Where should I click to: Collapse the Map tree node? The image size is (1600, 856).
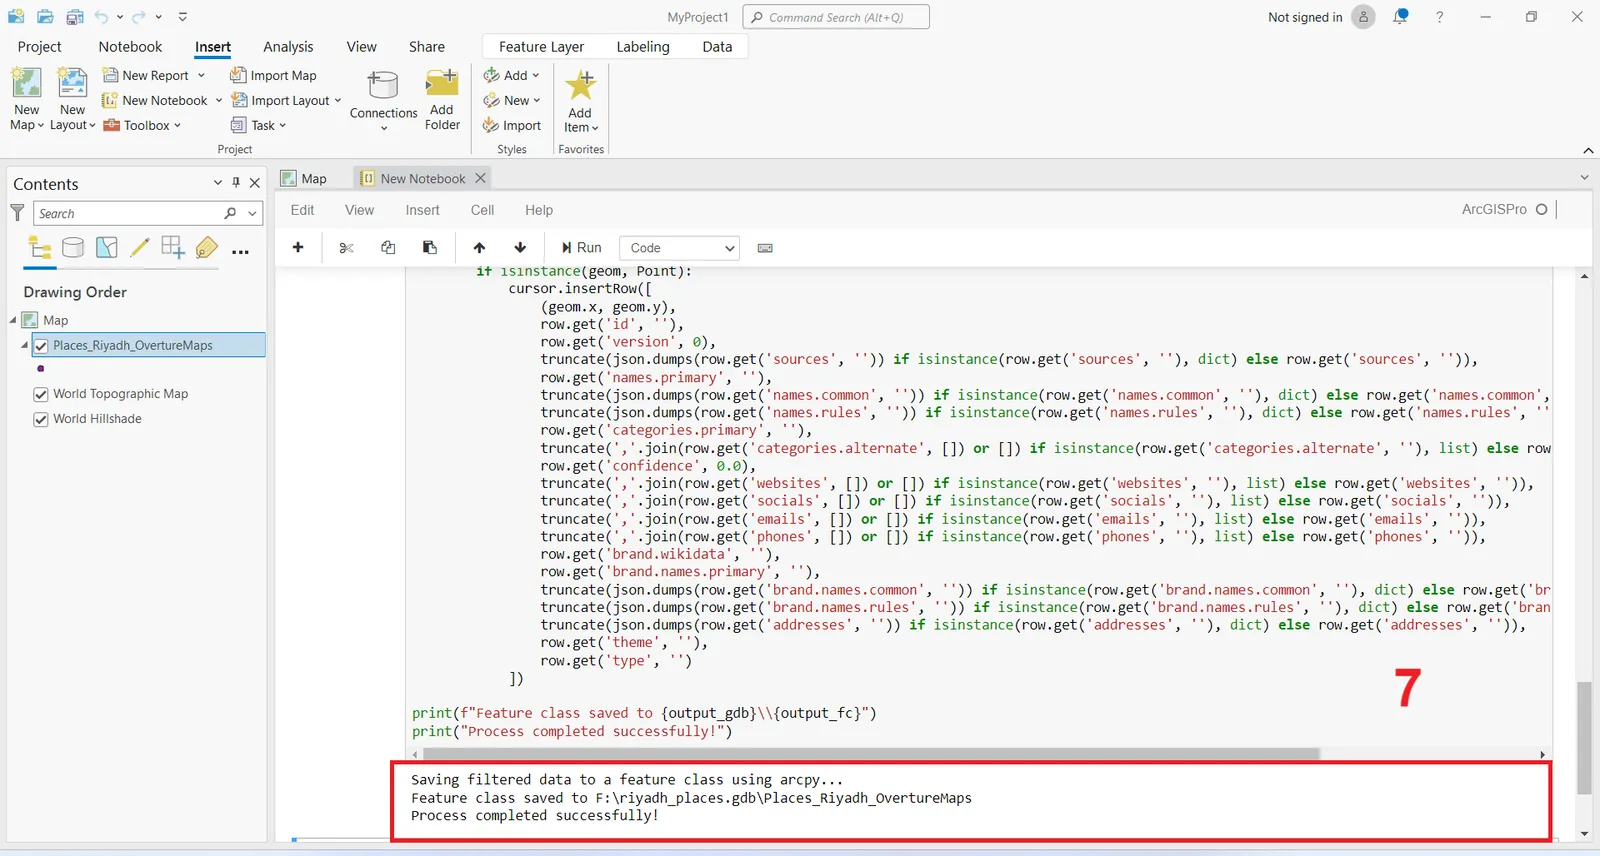(x=13, y=320)
